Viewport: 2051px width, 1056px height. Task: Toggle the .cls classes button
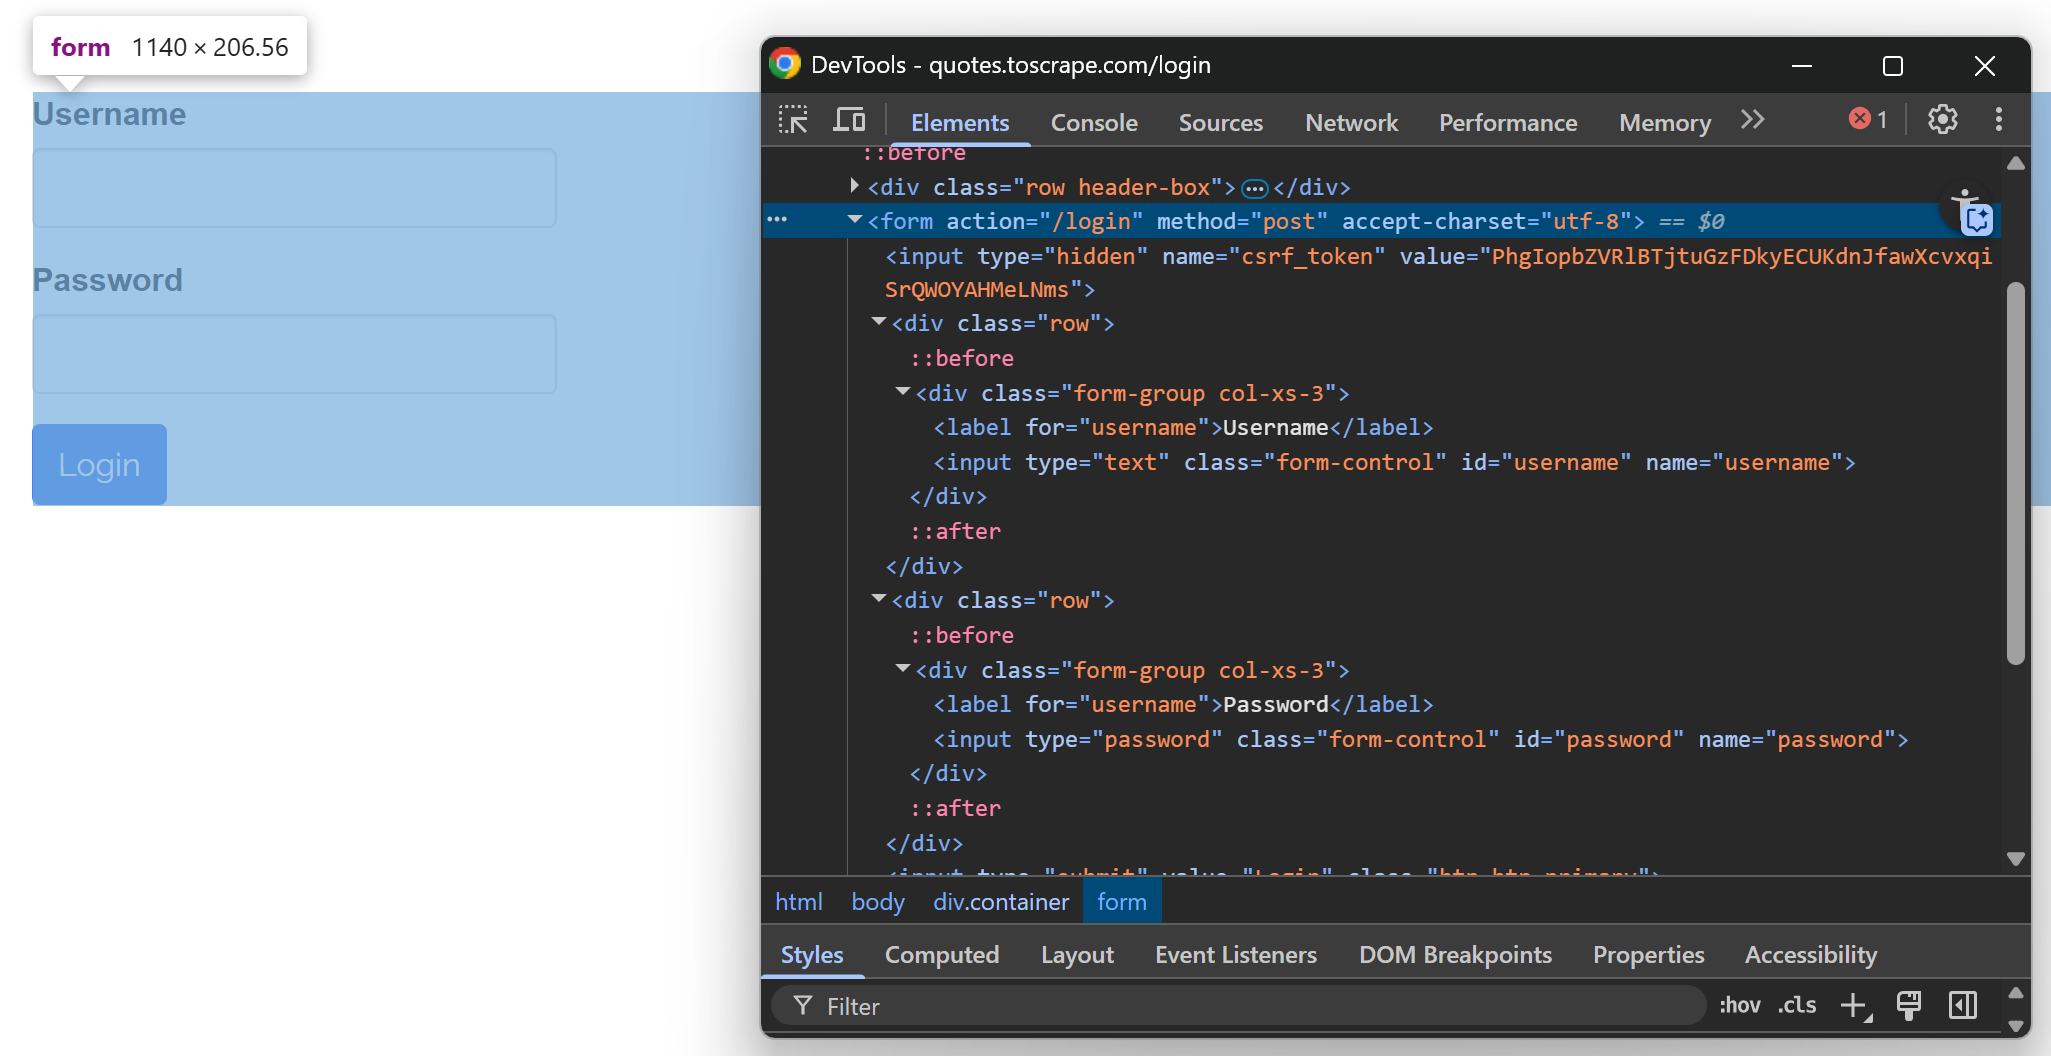(1797, 1005)
